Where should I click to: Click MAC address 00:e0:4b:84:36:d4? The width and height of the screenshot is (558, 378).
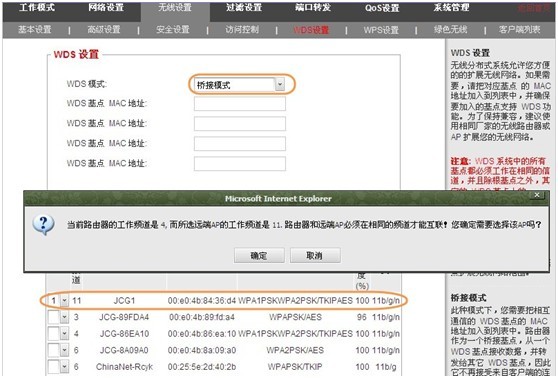[x=202, y=301]
